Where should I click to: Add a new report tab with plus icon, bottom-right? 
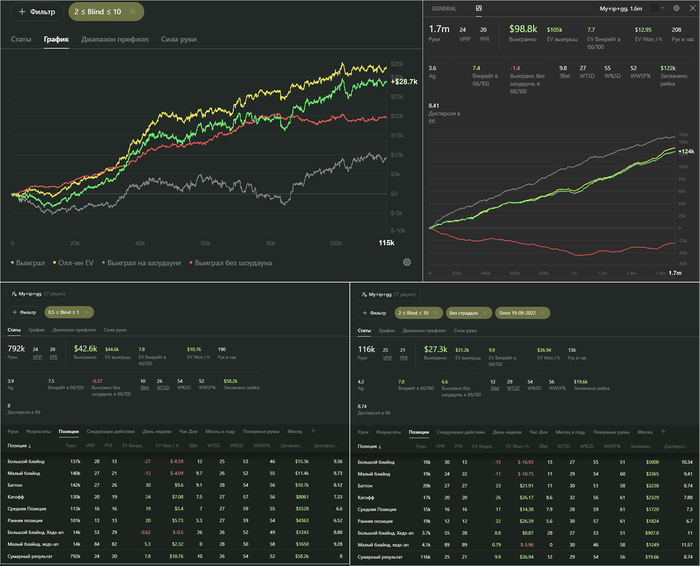[663, 432]
